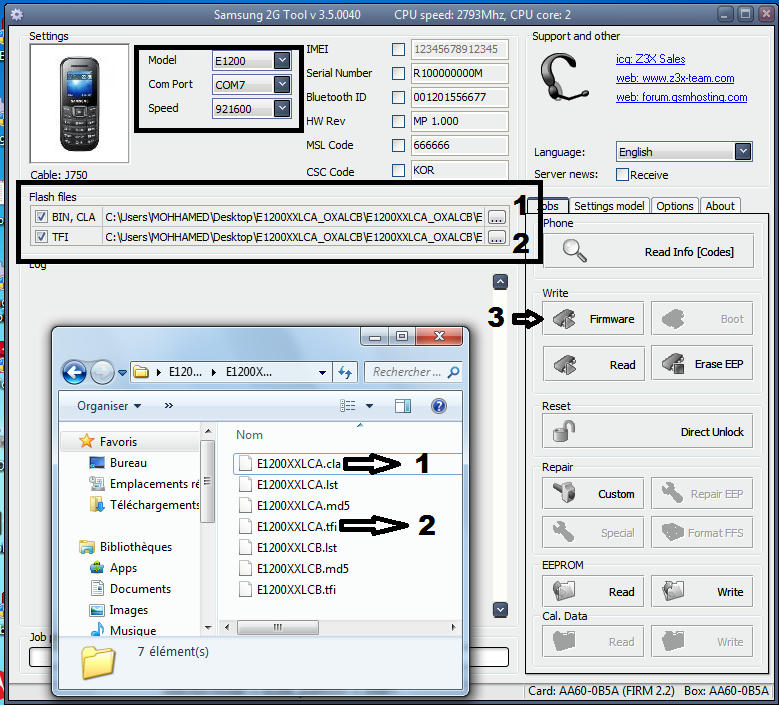
Task: Open the Options tab
Action: click(x=674, y=206)
